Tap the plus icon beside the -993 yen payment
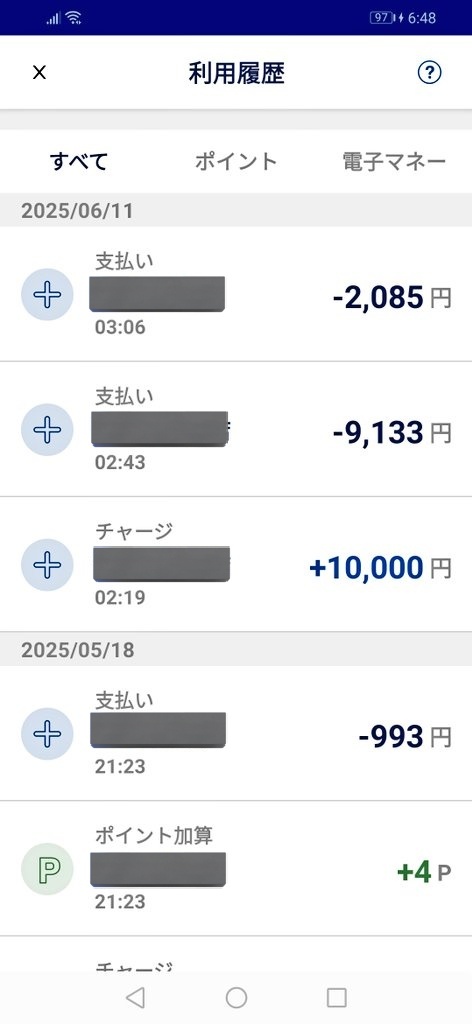The image size is (472, 1024). (x=47, y=734)
